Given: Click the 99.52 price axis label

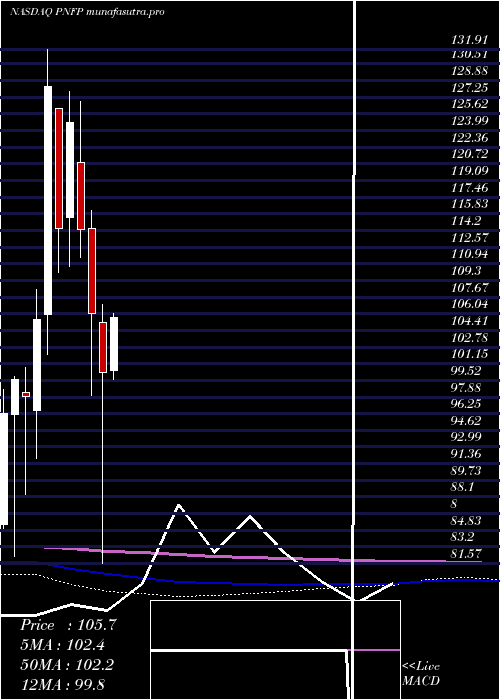Looking at the screenshot, I should pyautogui.click(x=466, y=371).
